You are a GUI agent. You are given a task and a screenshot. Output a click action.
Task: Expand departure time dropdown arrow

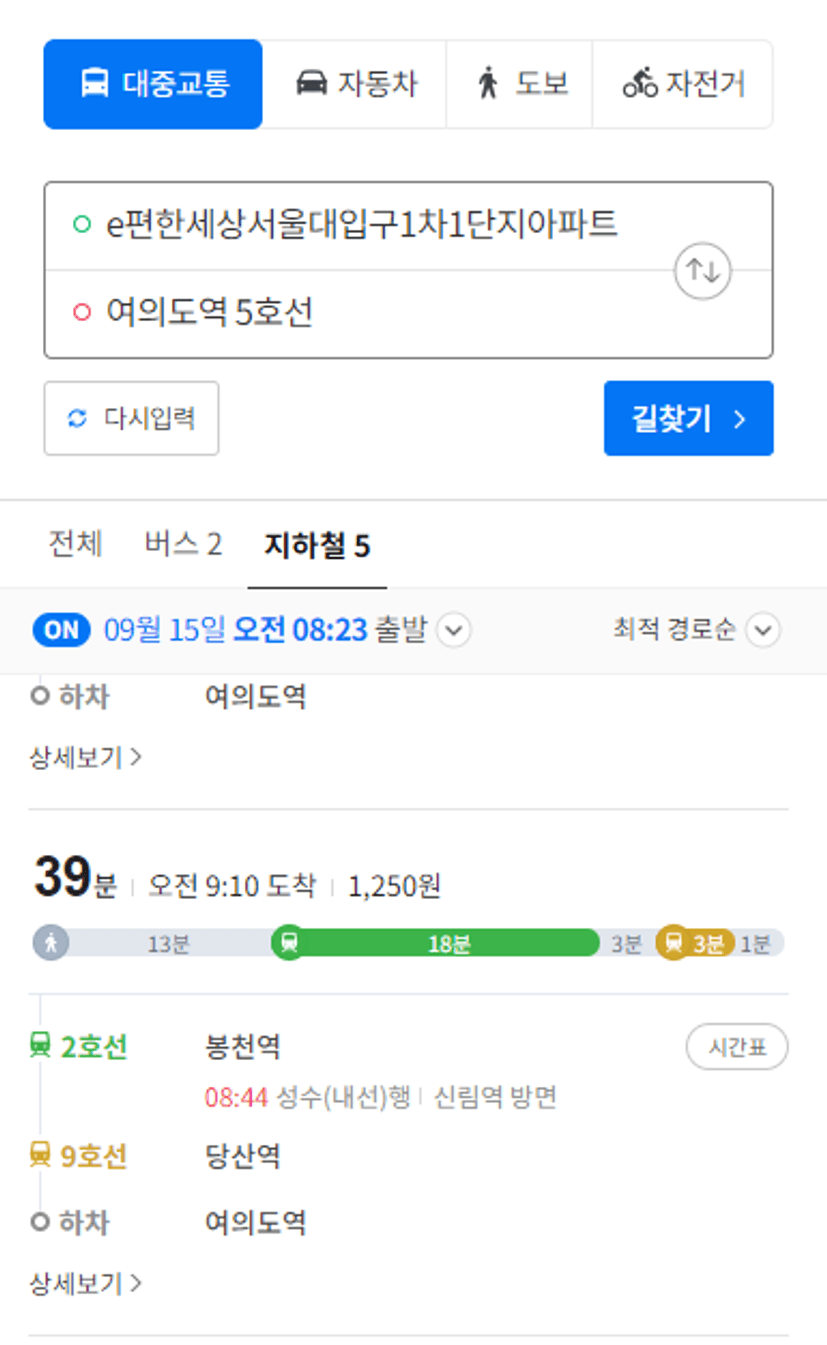click(454, 631)
